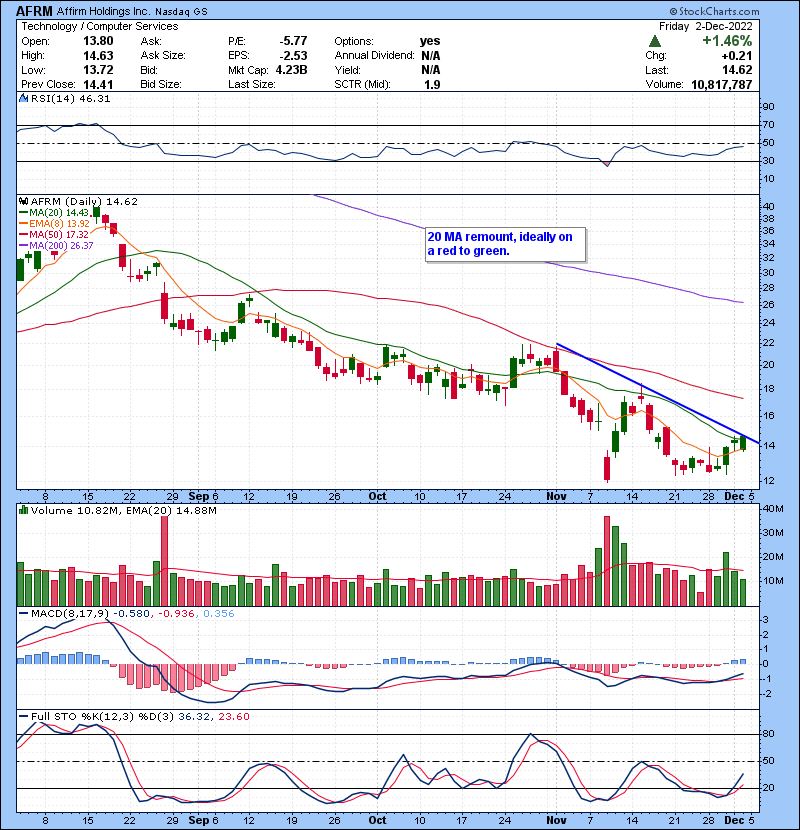
Task: Click the MA(200) 26.37 legend entry
Action: 61,246
